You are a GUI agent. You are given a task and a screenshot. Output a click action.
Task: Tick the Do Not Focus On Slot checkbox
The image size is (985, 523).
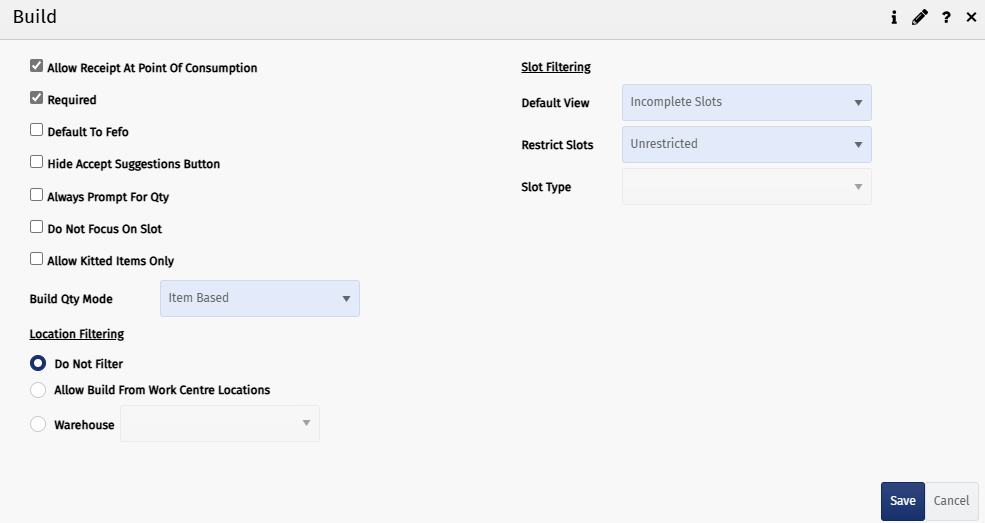(x=37, y=228)
